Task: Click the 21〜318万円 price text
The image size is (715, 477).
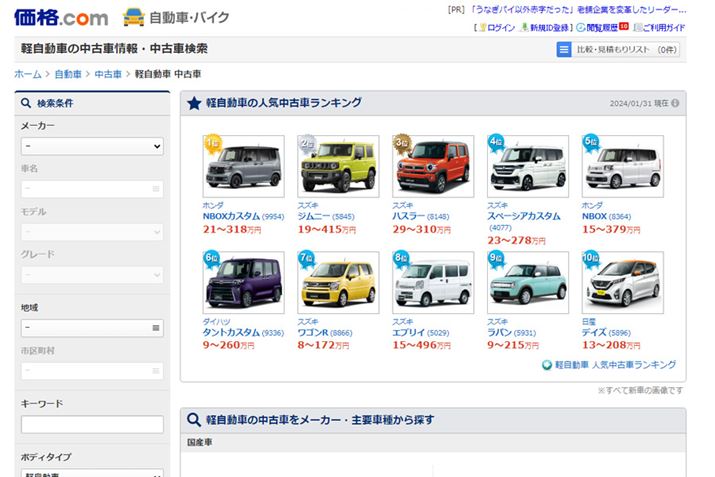Action: (x=232, y=229)
